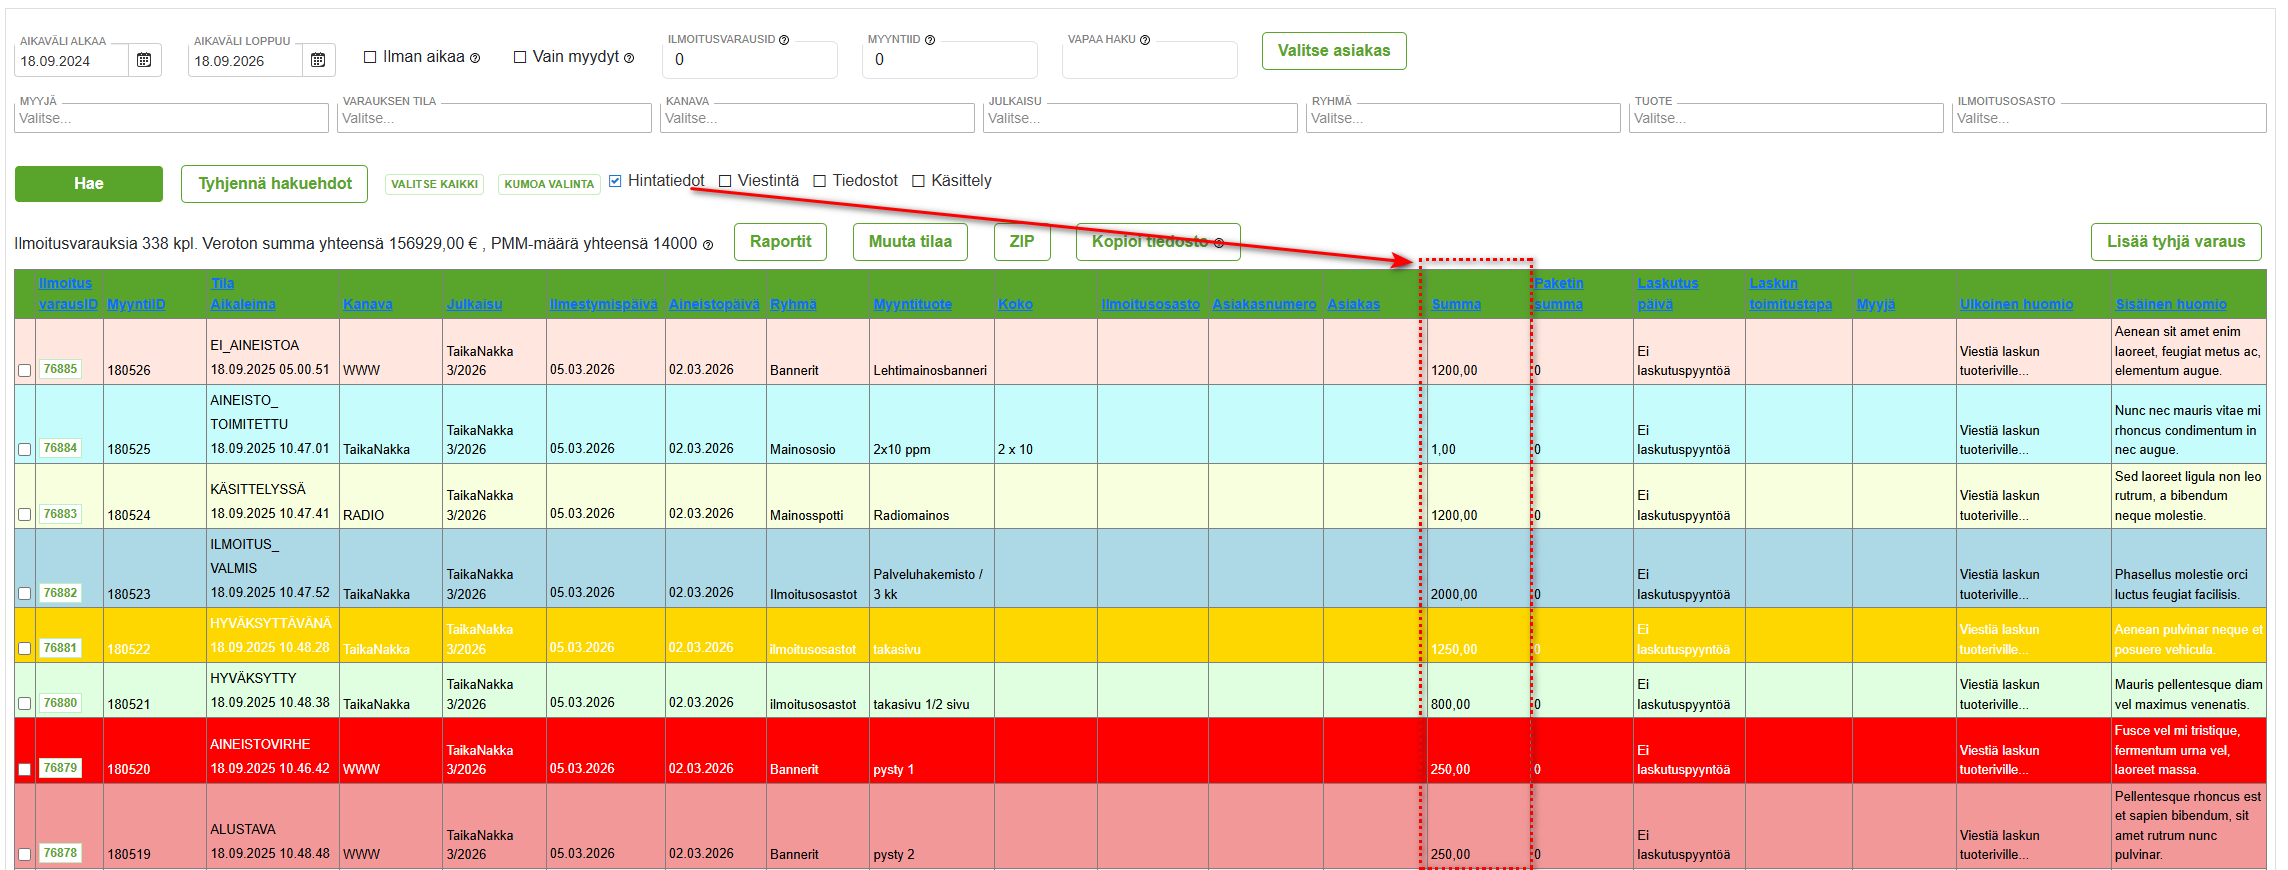Focus the Vapaa haku text field
The width and height of the screenshot is (2288, 870).
click(1149, 61)
